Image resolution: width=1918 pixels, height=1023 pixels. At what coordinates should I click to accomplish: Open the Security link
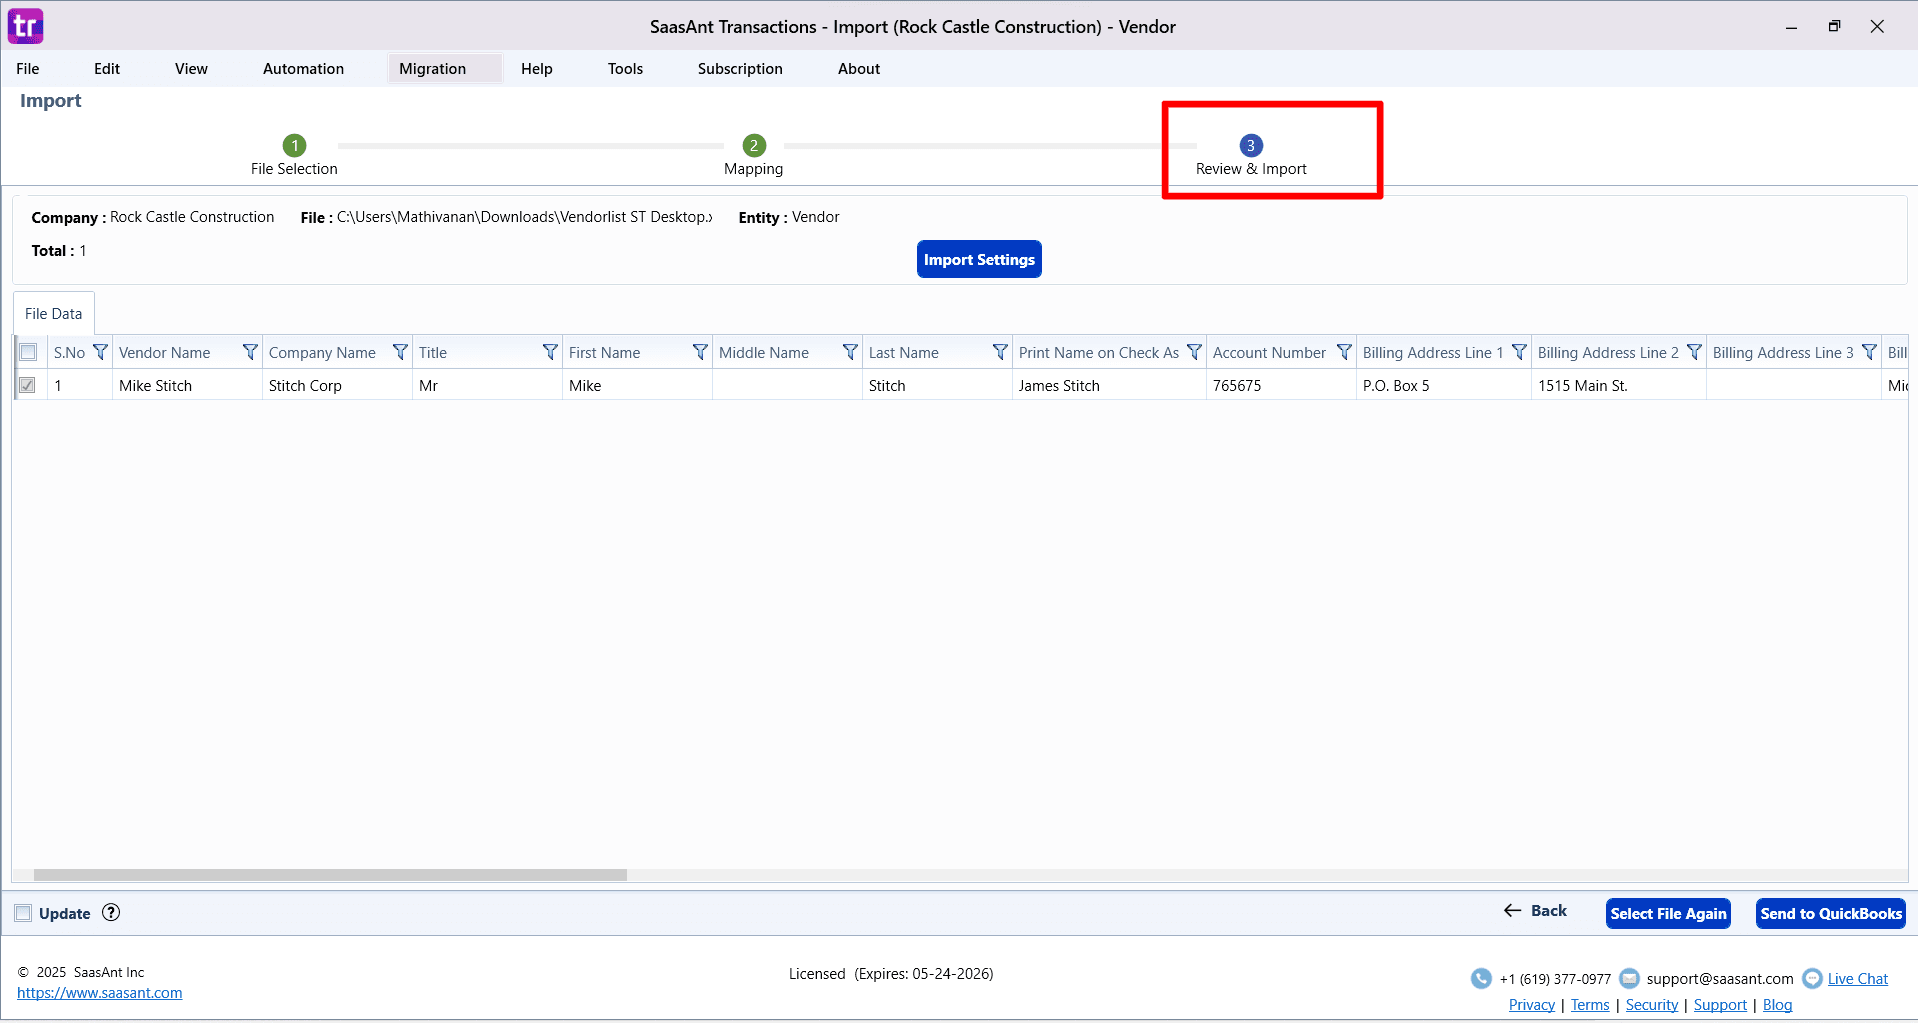pos(1652,1005)
